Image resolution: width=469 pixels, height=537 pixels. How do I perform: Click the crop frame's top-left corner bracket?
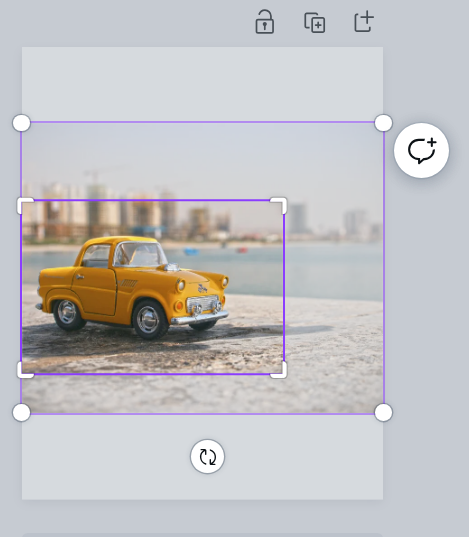pos(24,204)
